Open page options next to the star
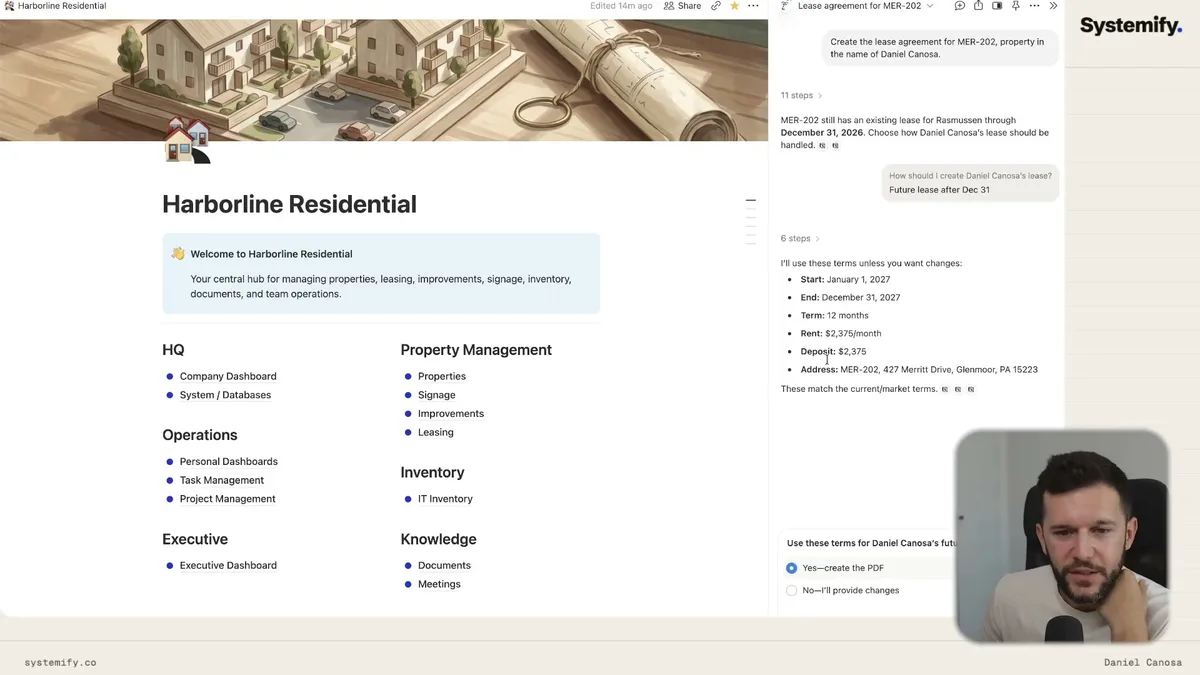 click(753, 6)
